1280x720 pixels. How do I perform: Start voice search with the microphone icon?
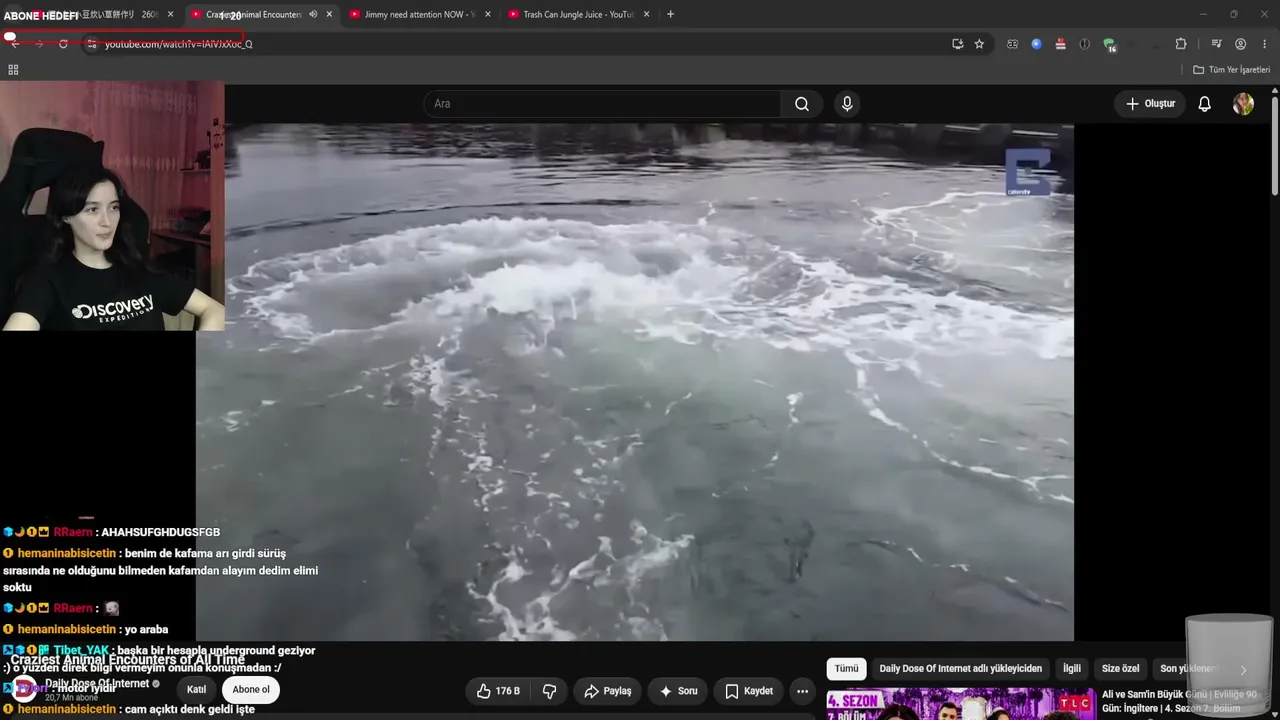pyautogui.click(x=847, y=104)
